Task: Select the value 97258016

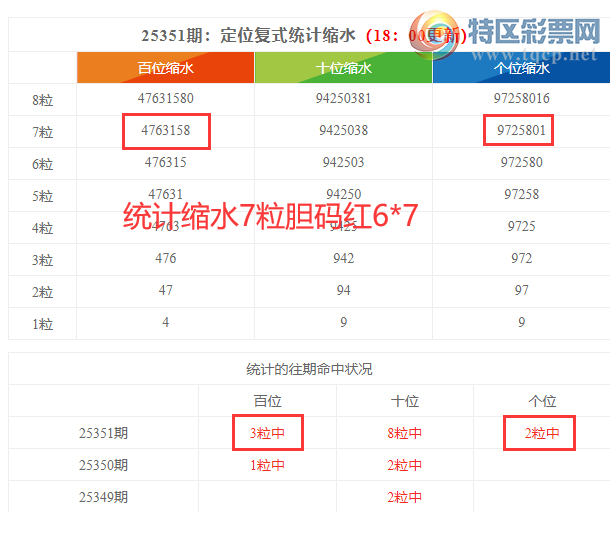Action: pyautogui.click(x=521, y=98)
